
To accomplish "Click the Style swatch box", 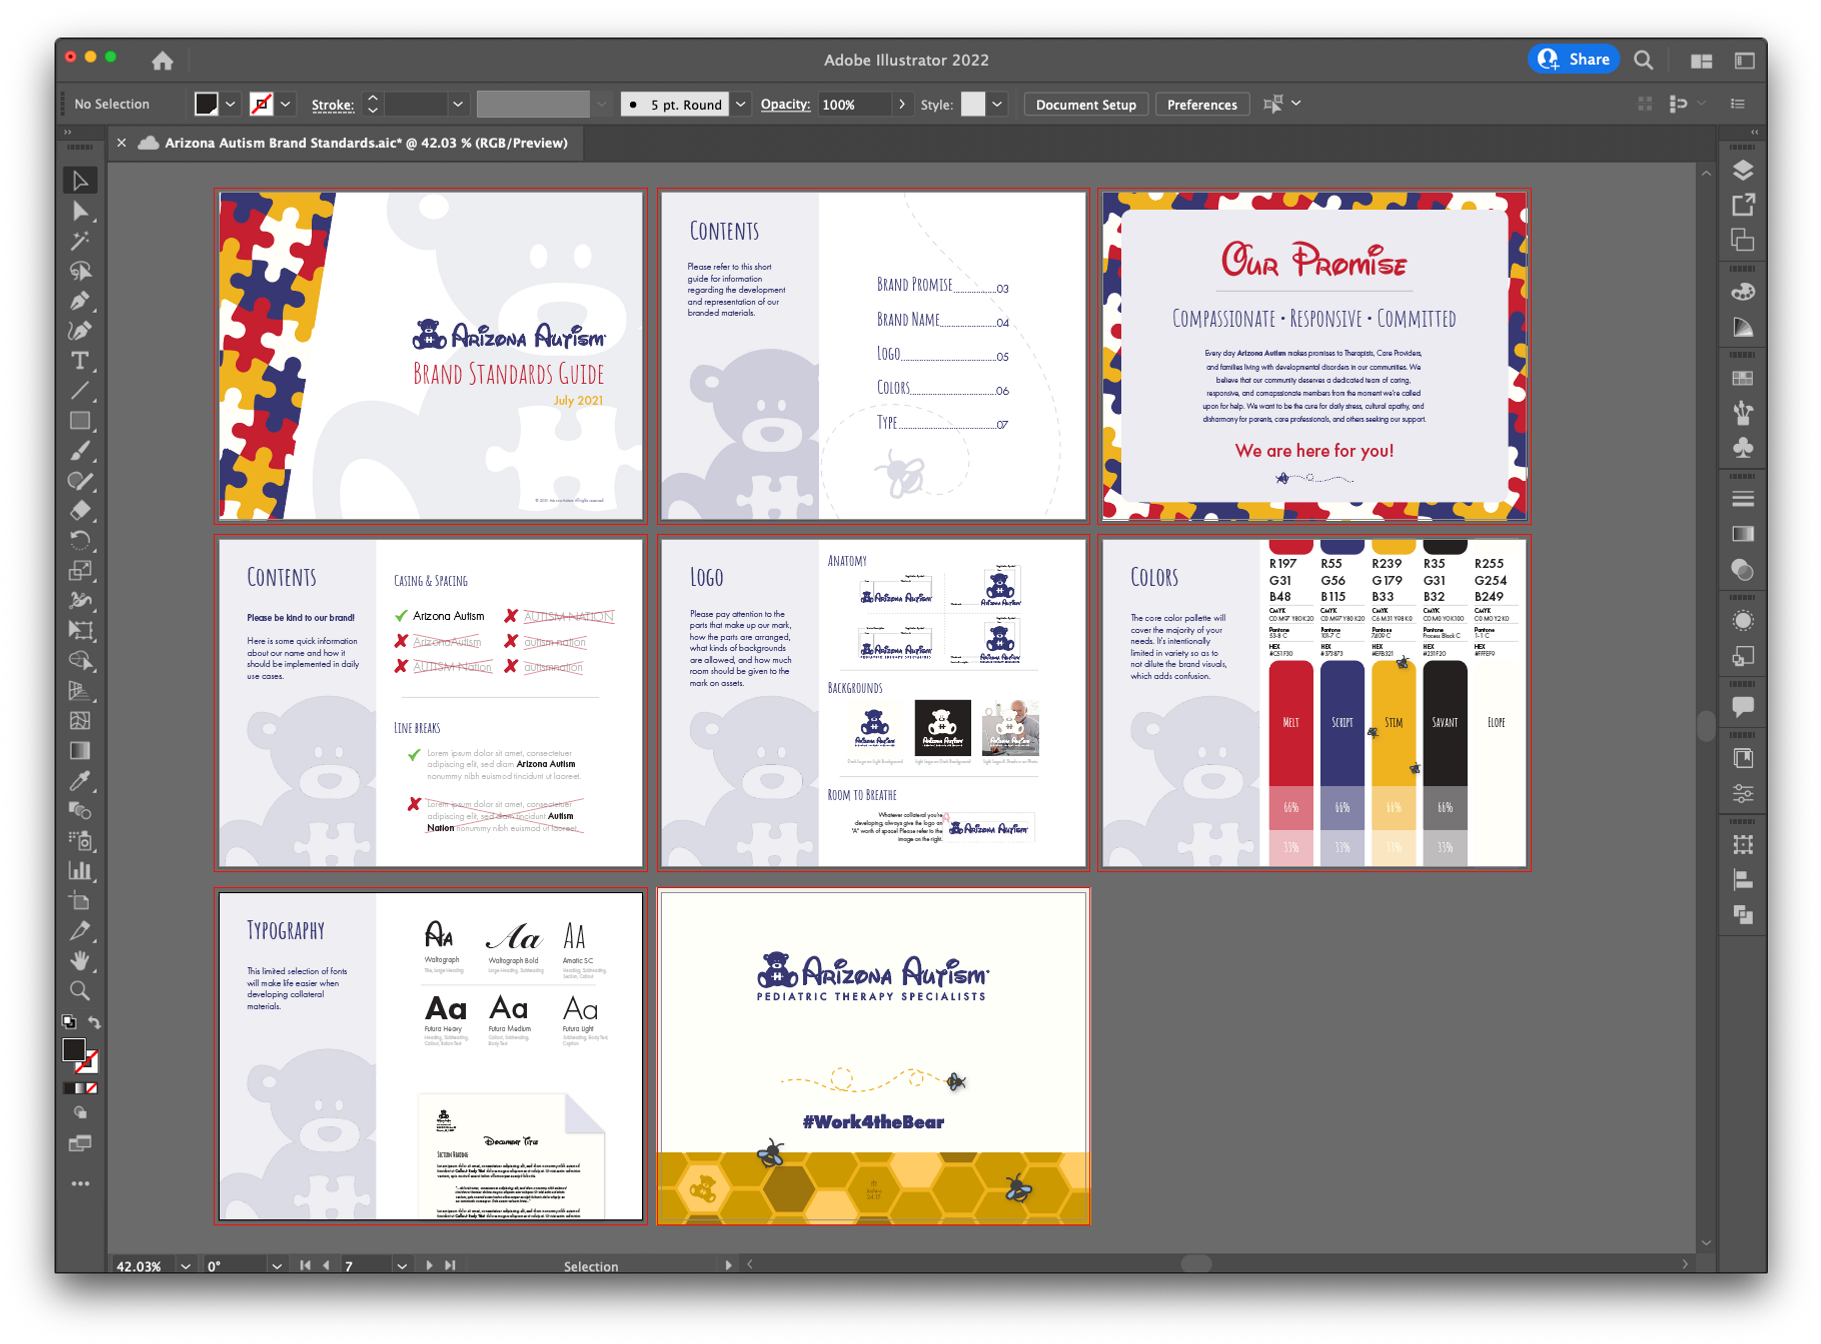I will (973, 104).
